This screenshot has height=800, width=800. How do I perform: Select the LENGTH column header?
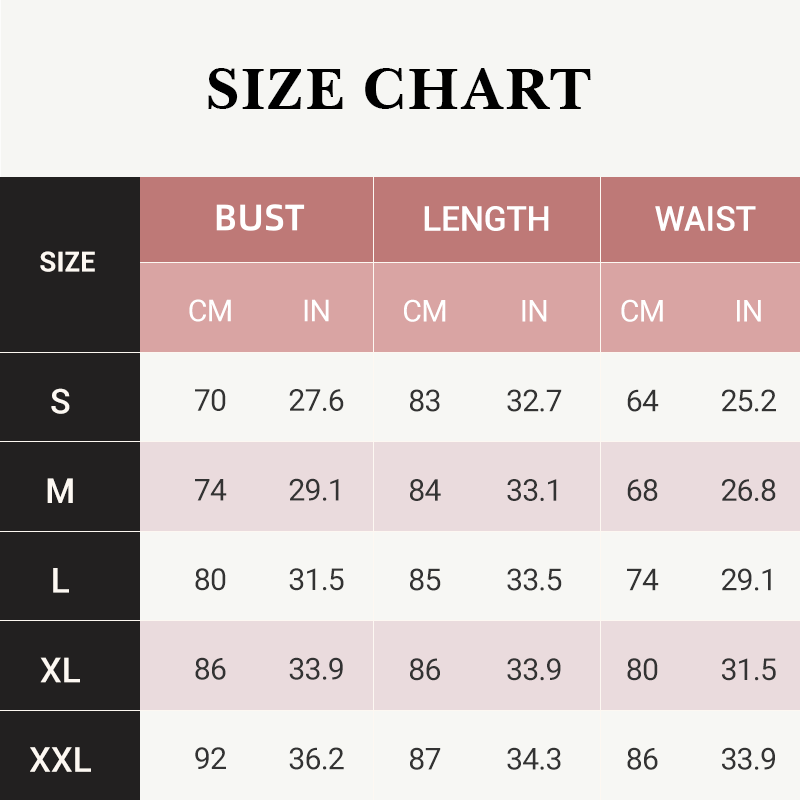(486, 219)
